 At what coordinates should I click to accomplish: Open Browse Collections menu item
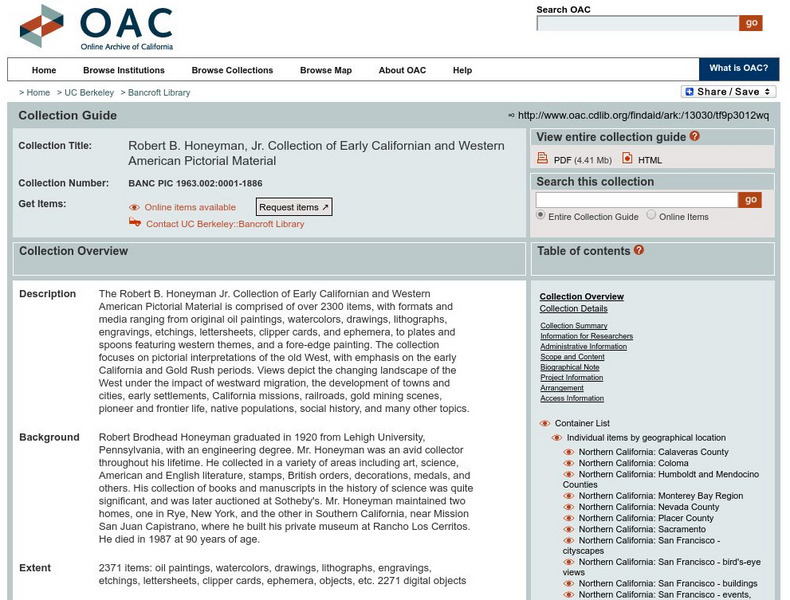pos(232,70)
